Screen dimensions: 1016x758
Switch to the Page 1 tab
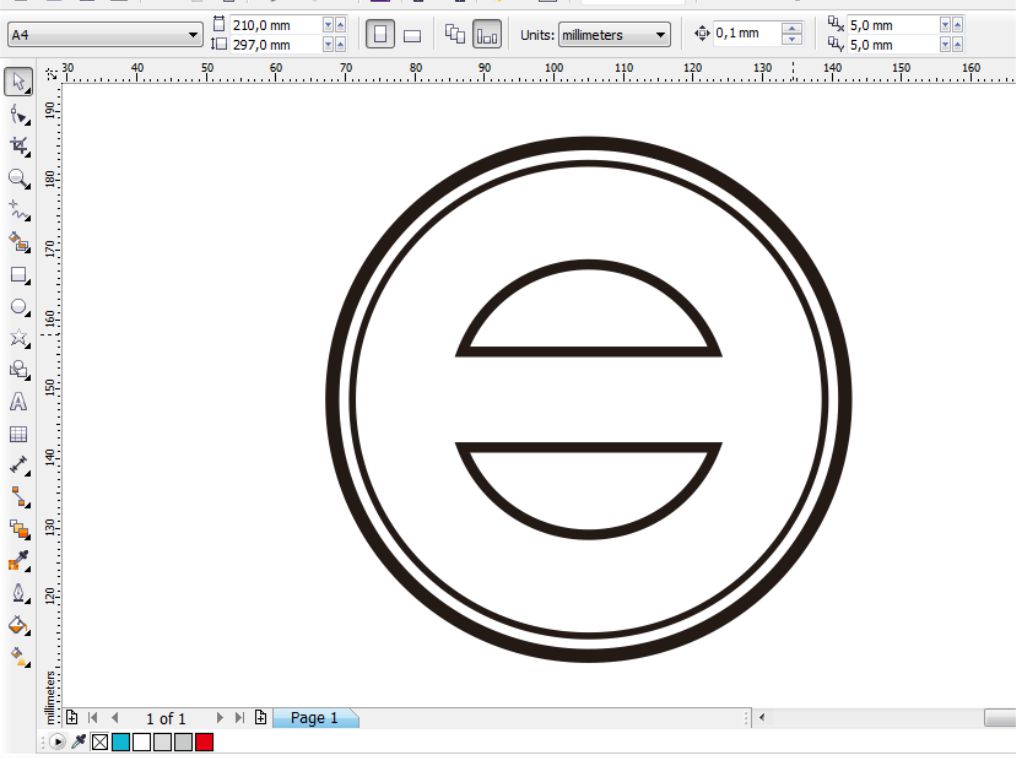click(315, 718)
